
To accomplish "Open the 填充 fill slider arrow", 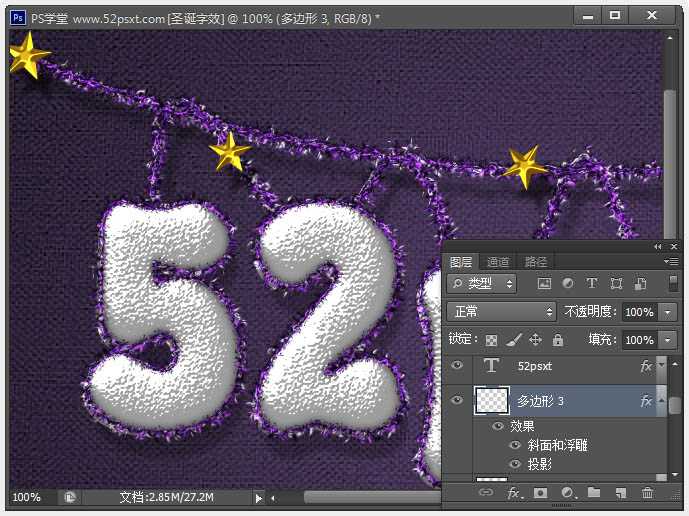I will pyautogui.click(x=667, y=340).
